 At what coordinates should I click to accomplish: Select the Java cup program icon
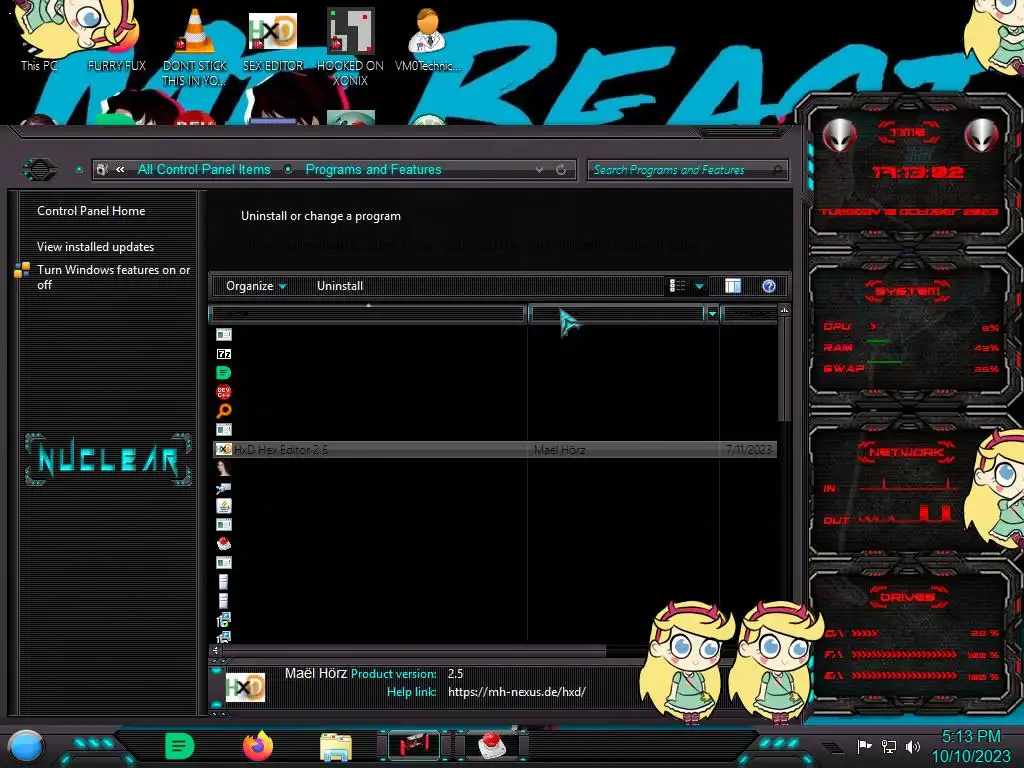pos(223,506)
